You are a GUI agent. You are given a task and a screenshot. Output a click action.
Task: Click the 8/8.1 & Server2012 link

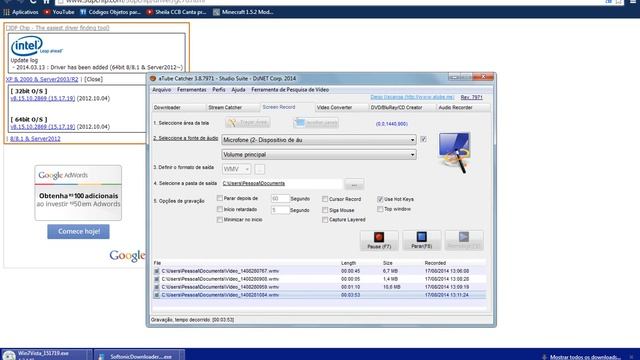pos(35,139)
